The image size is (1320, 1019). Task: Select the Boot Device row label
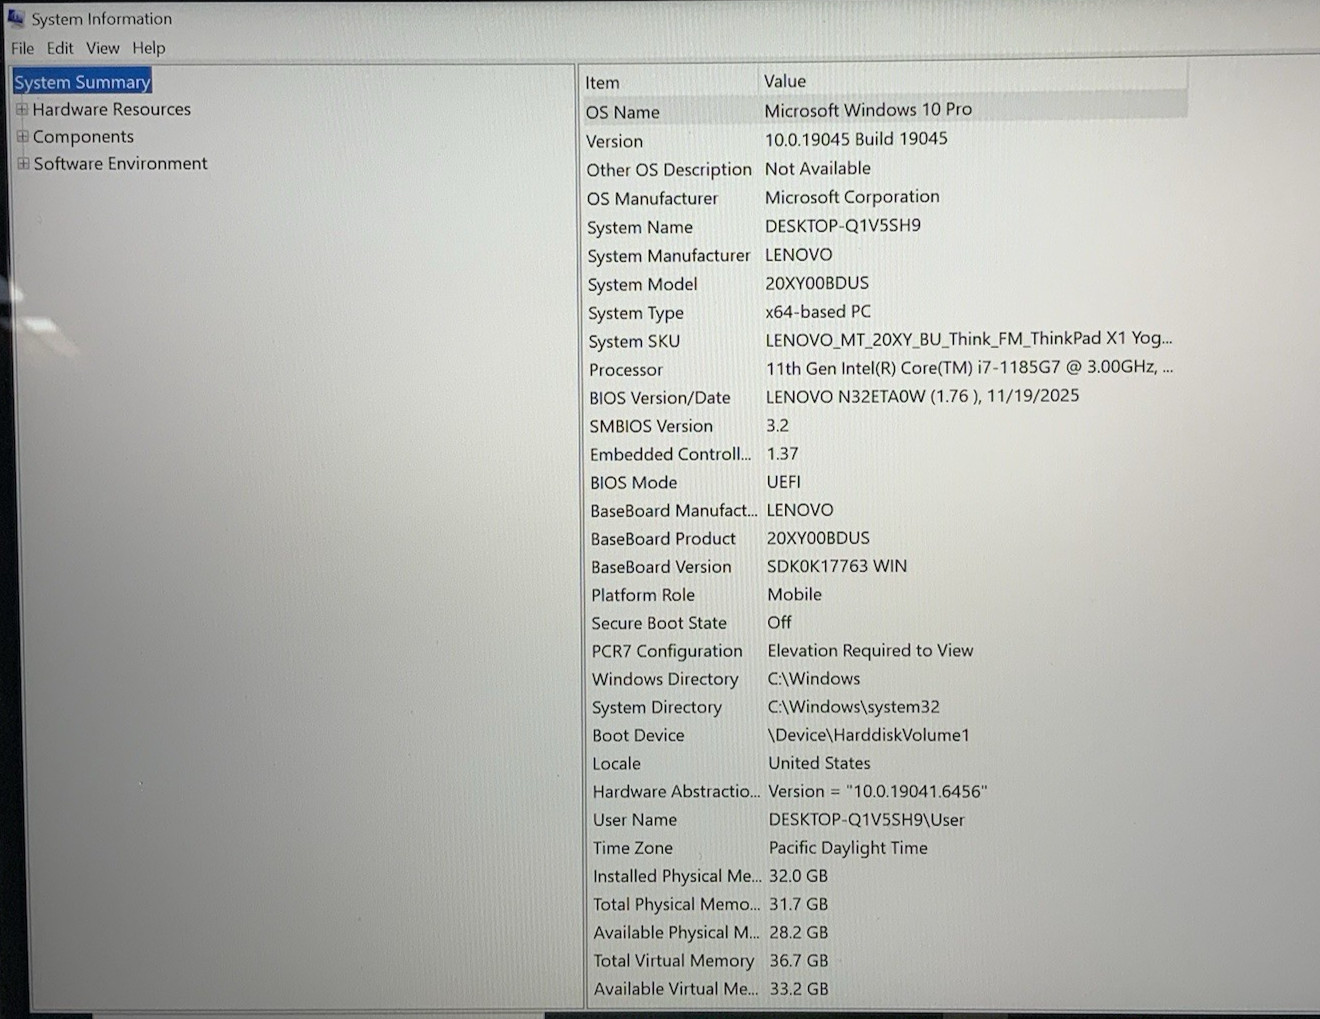click(638, 735)
